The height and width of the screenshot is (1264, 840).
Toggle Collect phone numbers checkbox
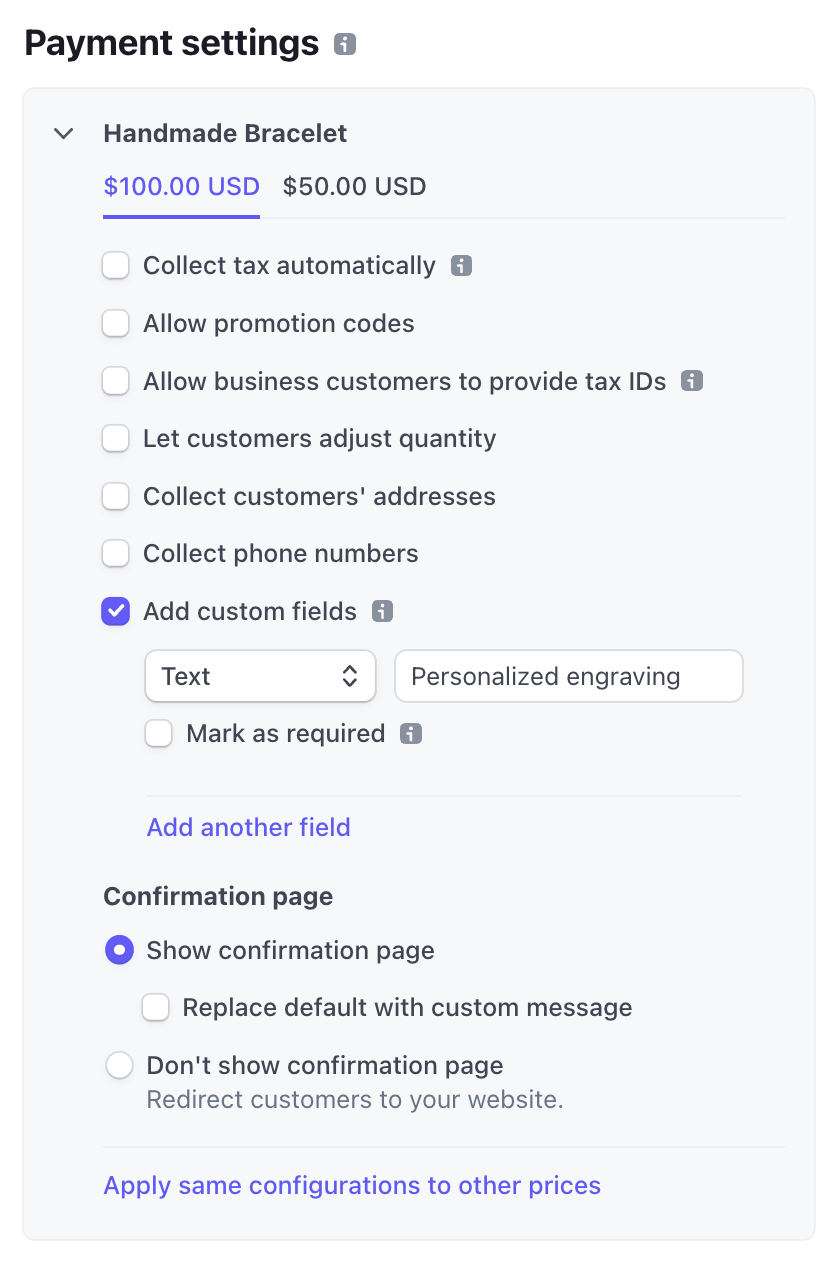116,553
